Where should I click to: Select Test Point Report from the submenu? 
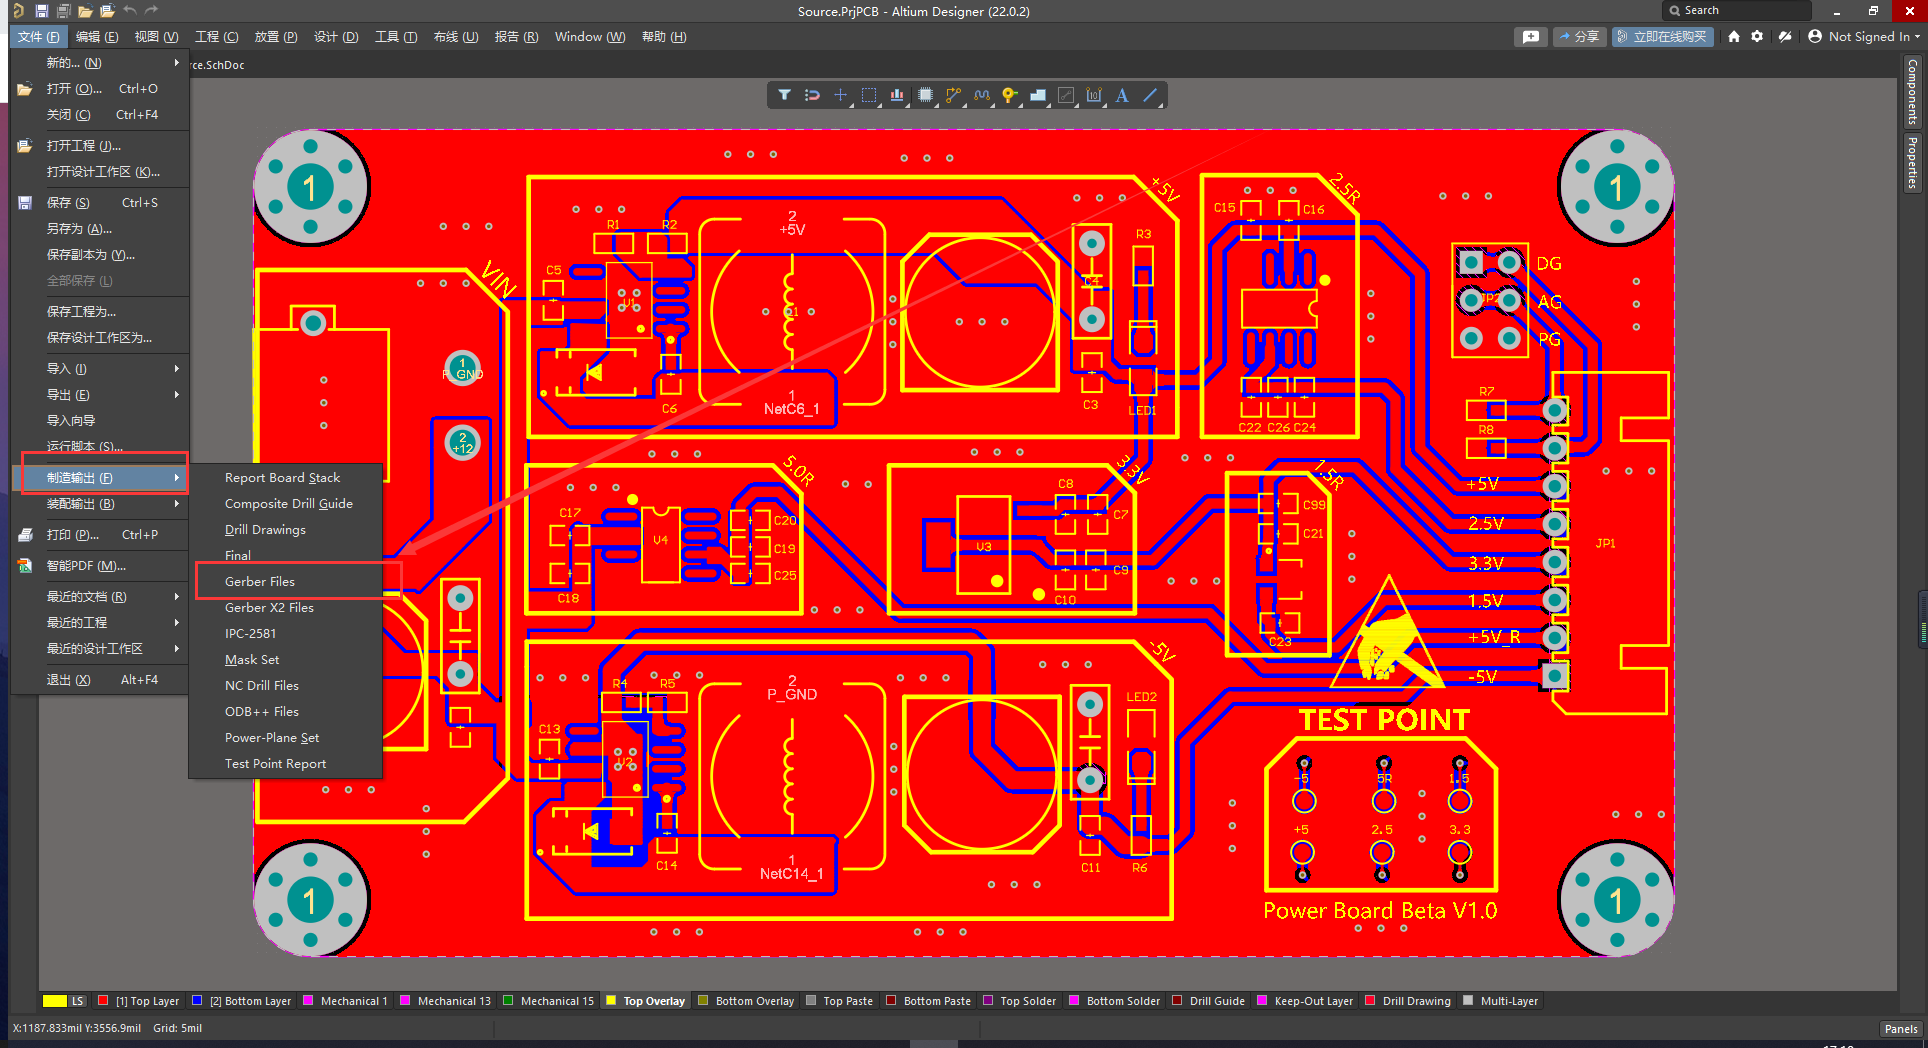pos(275,763)
